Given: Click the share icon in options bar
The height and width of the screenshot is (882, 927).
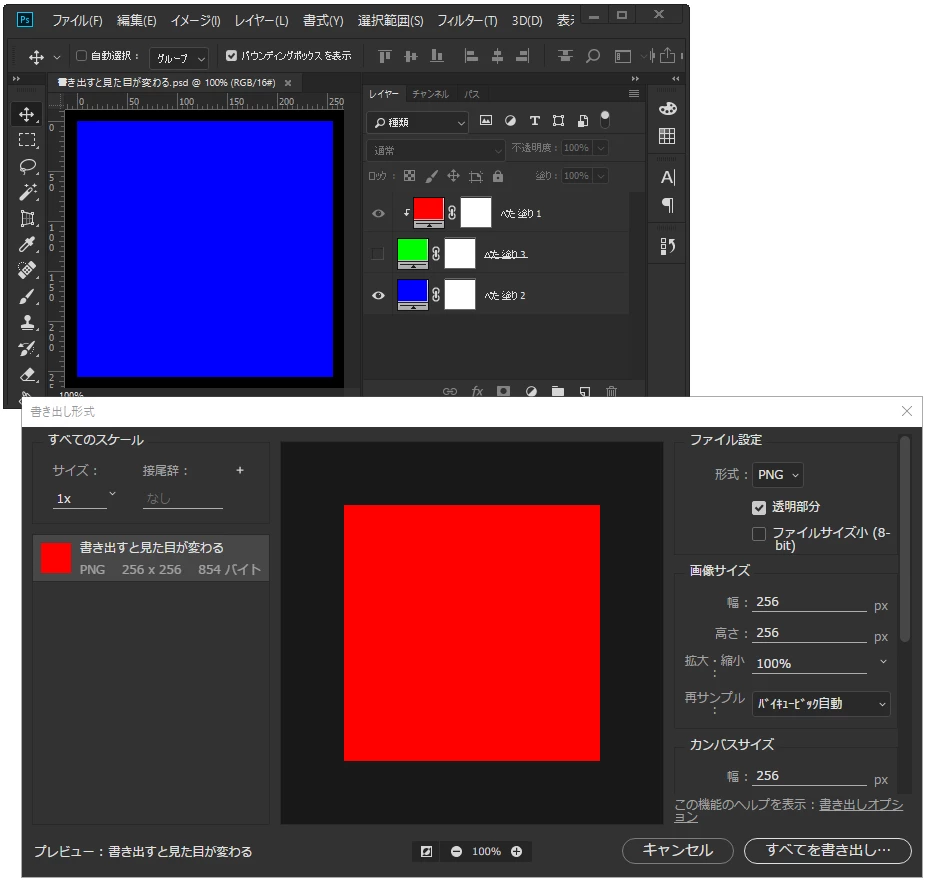Looking at the screenshot, I should coord(667,56).
